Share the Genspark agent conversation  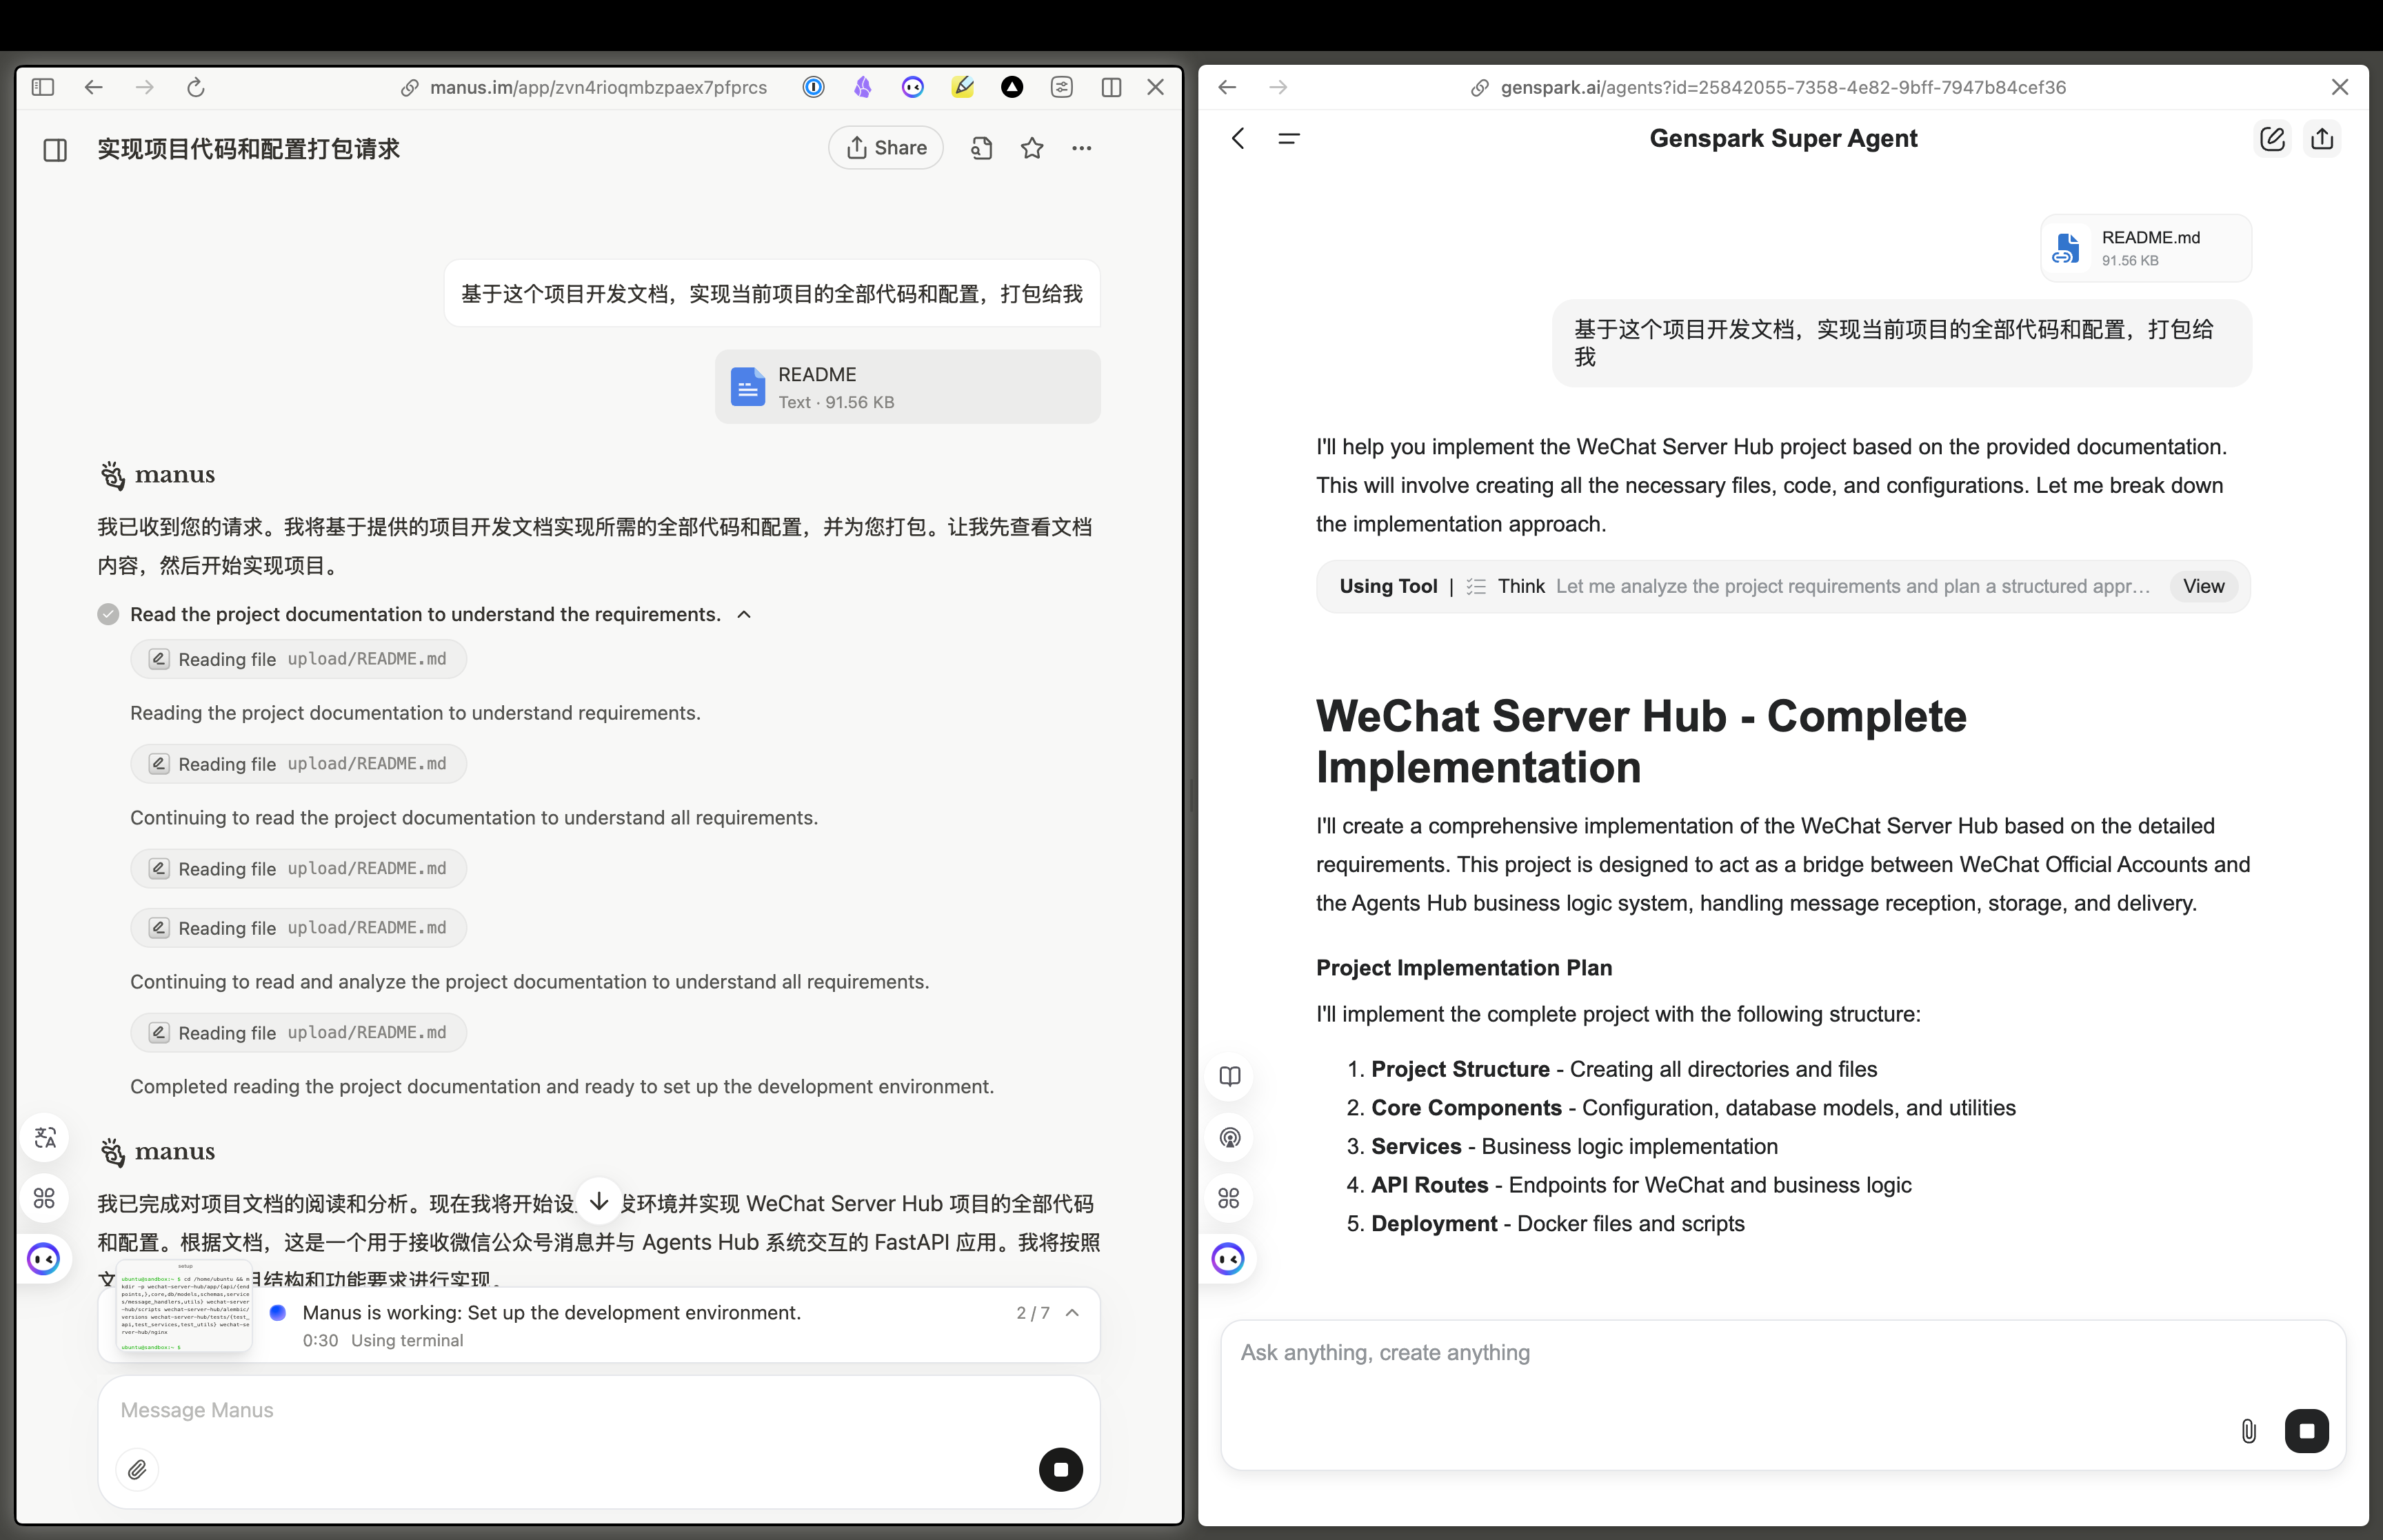point(2322,139)
